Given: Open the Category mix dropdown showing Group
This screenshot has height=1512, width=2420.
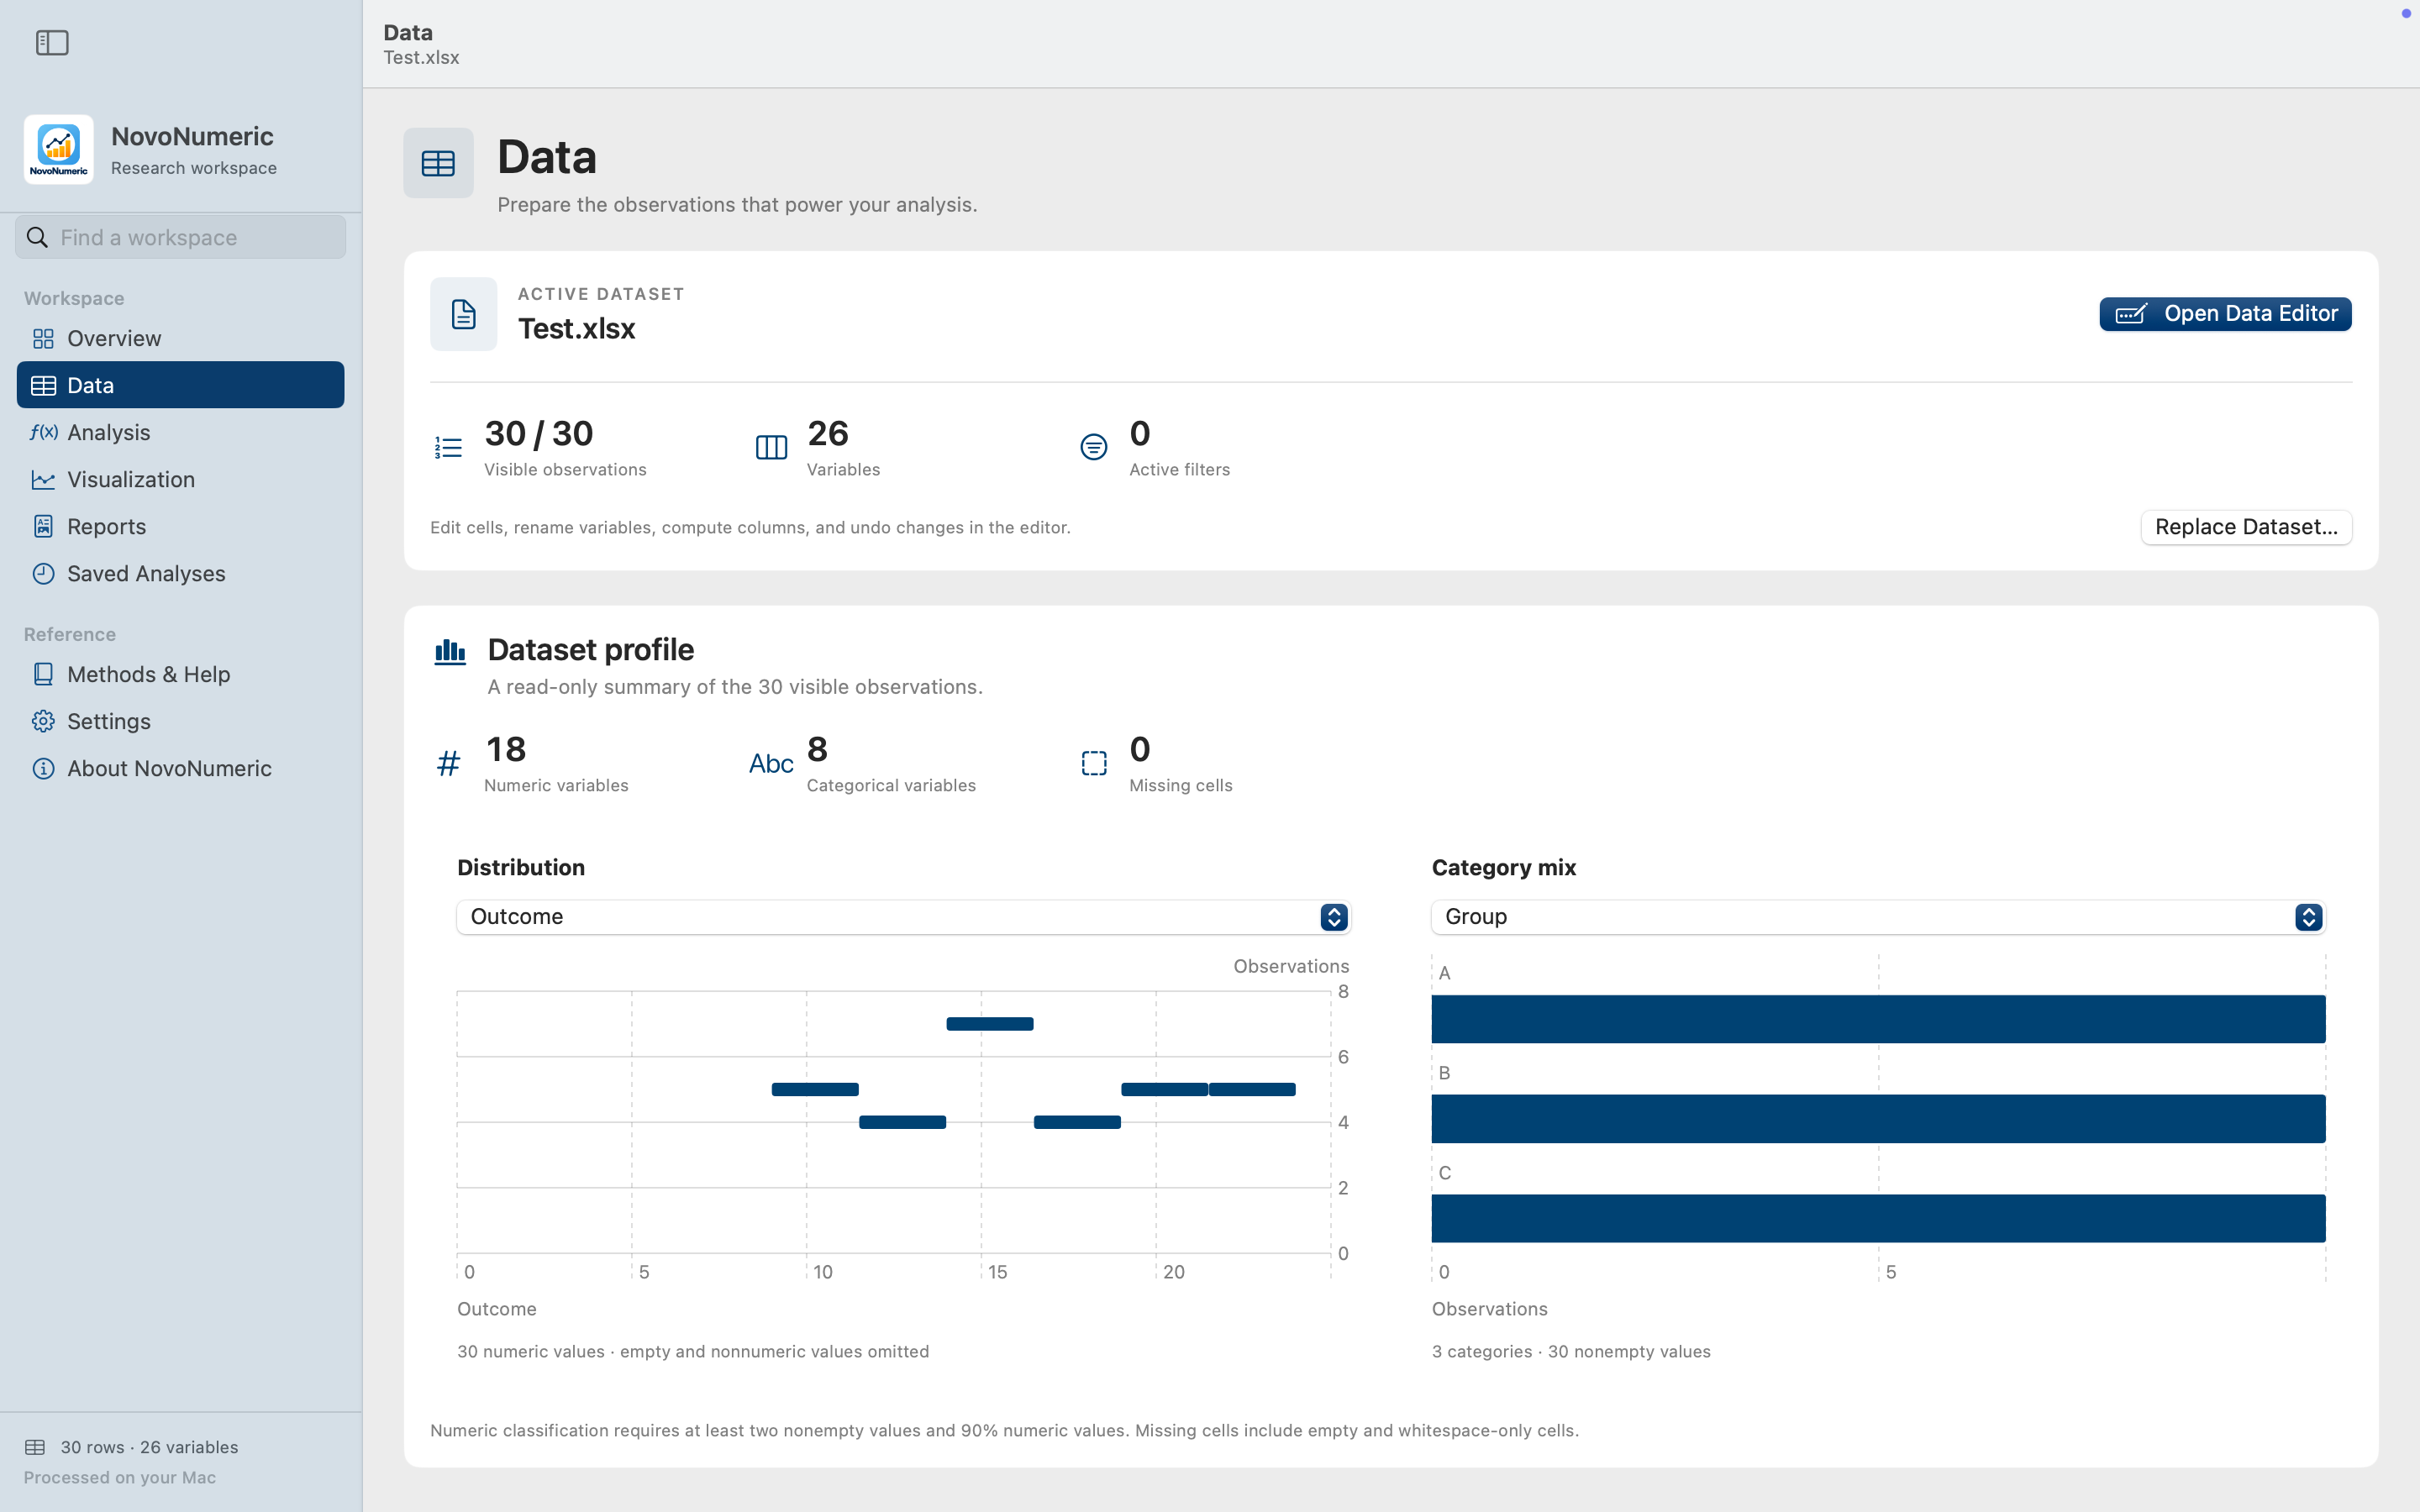Looking at the screenshot, I should coord(1878,917).
